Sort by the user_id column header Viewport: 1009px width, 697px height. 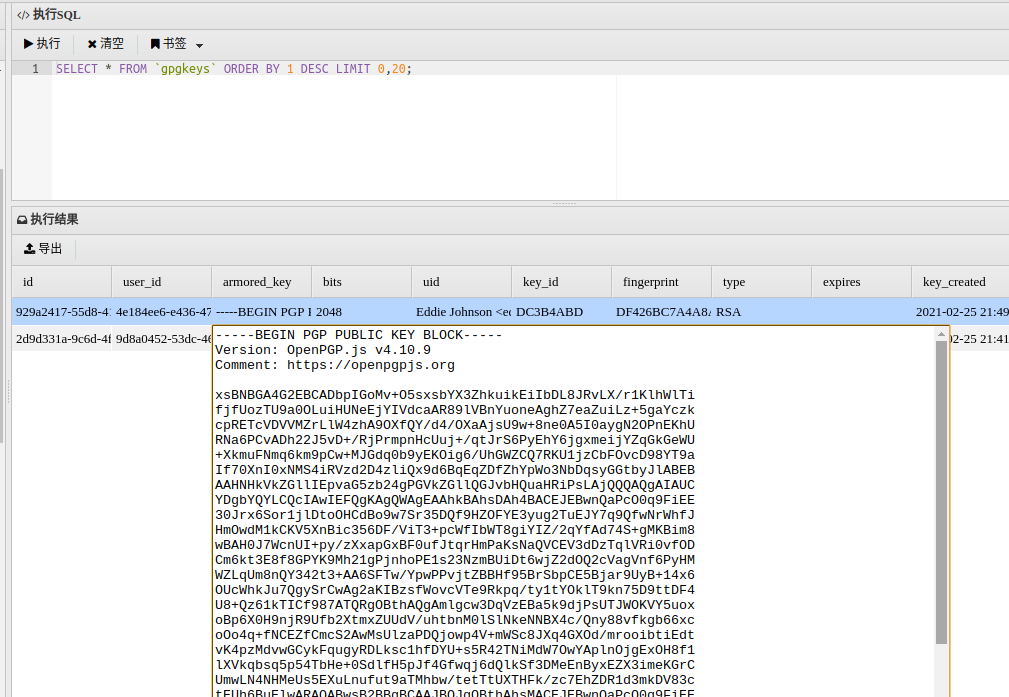(x=162, y=282)
